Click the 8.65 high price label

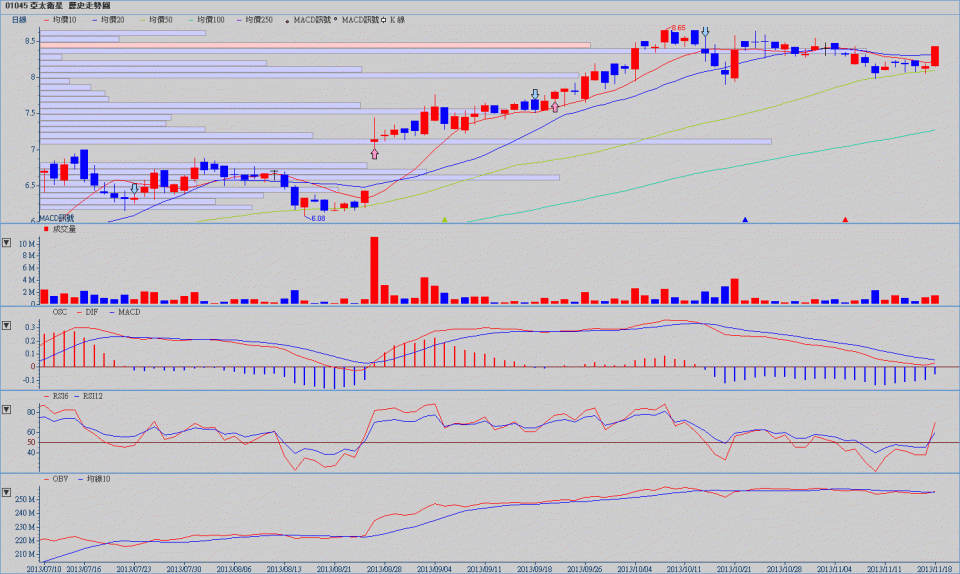pos(677,28)
